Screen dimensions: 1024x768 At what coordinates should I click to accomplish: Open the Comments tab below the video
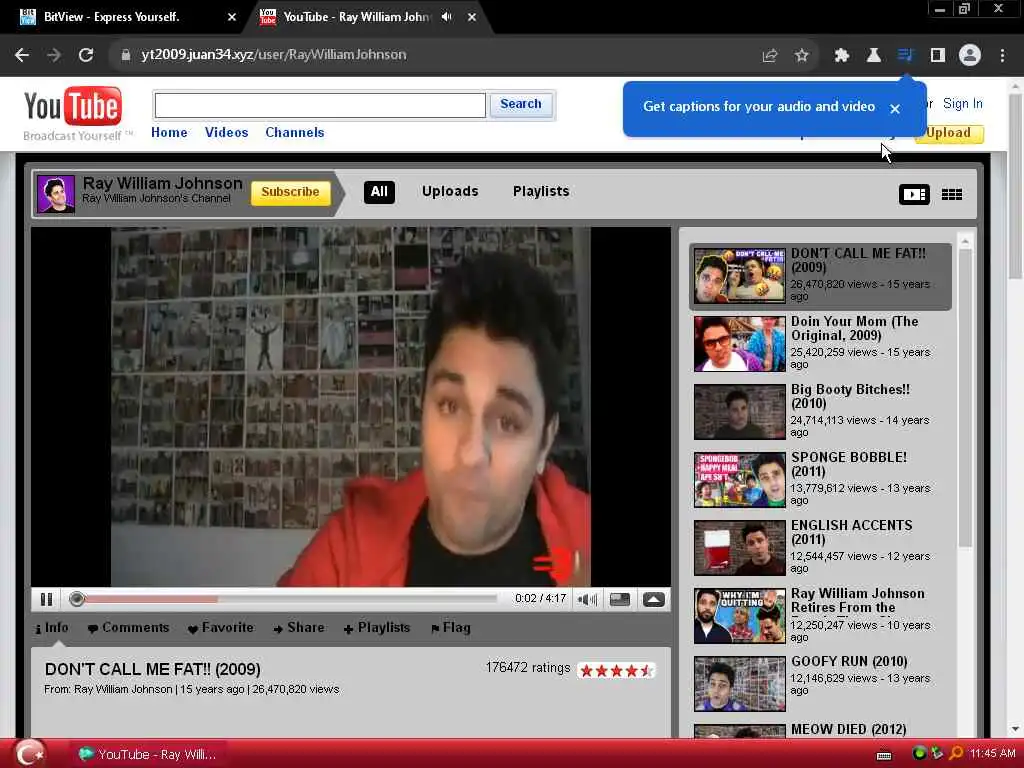click(129, 628)
